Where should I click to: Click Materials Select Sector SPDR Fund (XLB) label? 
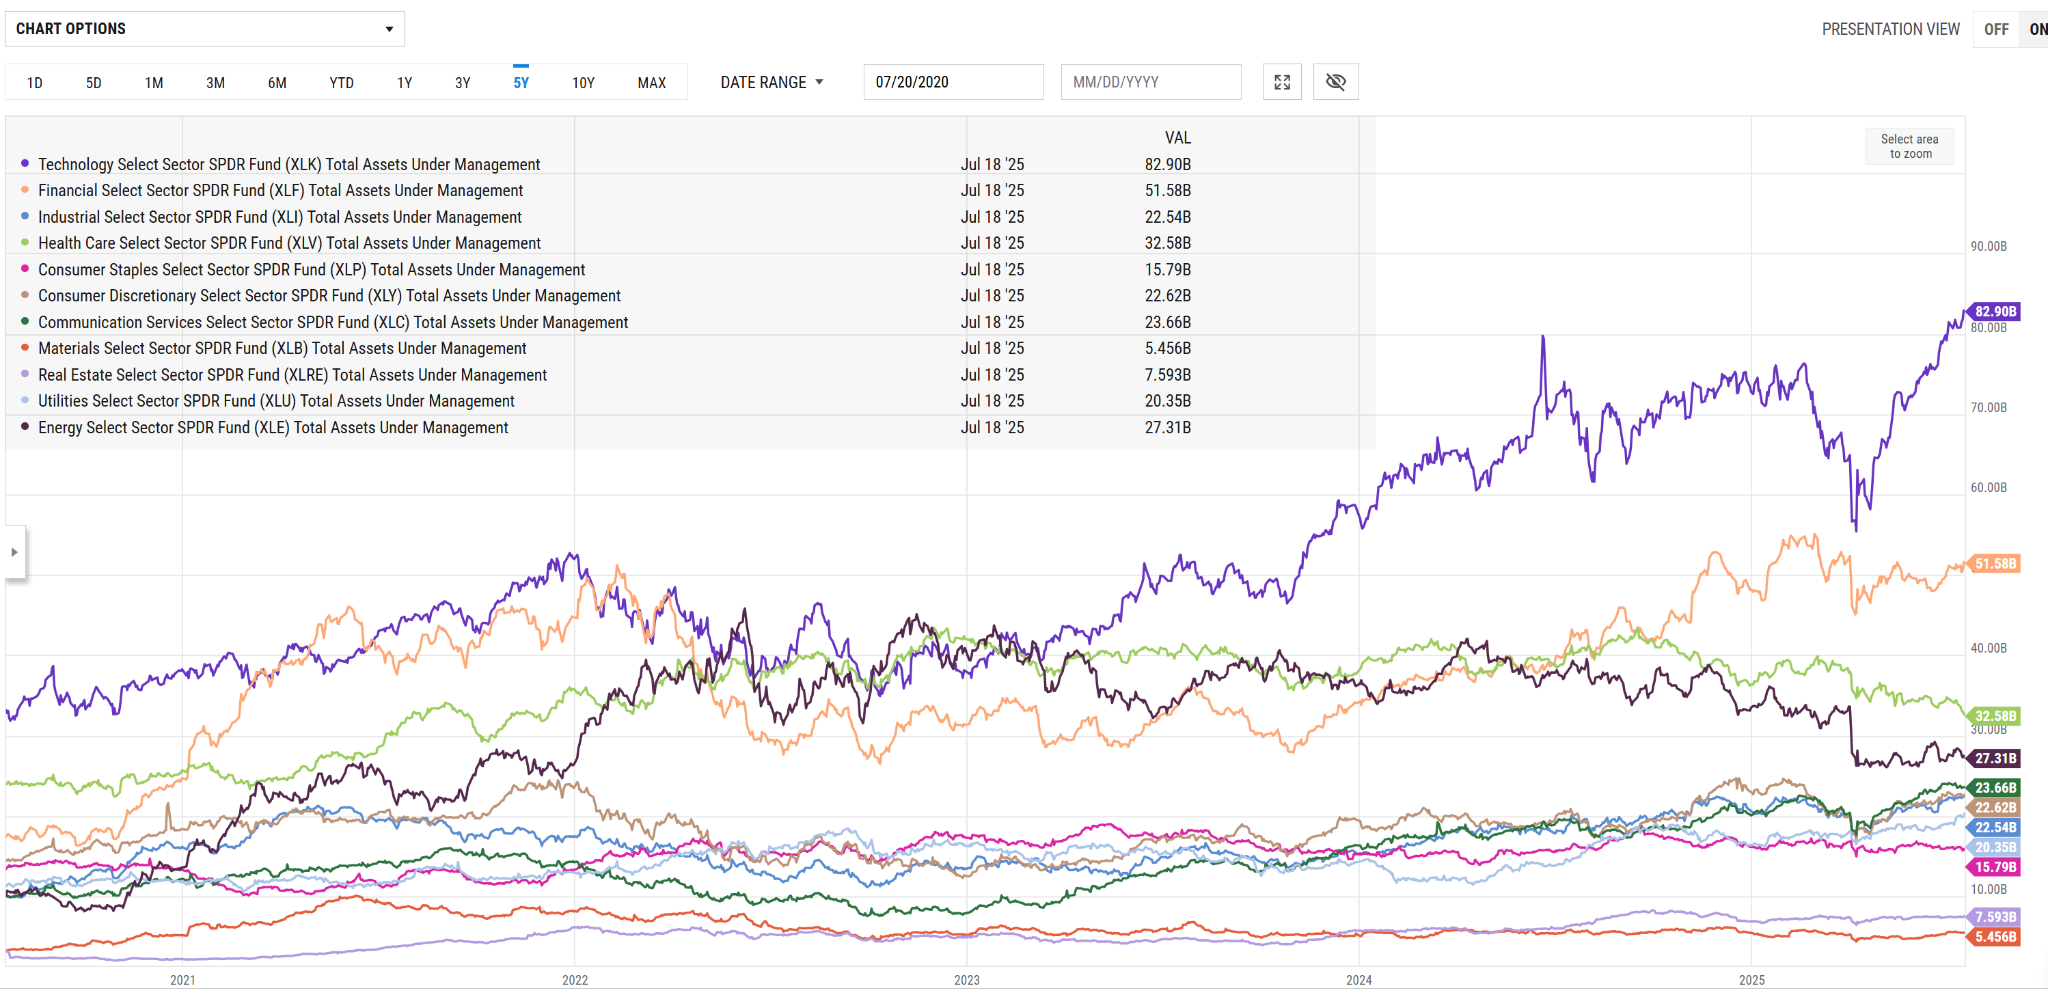tap(282, 348)
